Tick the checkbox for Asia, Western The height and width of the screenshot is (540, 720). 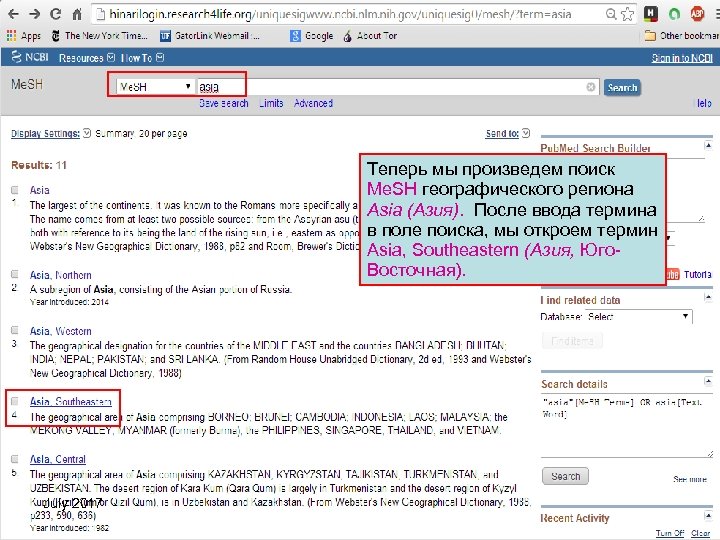pyautogui.click(x=15, y=330)
